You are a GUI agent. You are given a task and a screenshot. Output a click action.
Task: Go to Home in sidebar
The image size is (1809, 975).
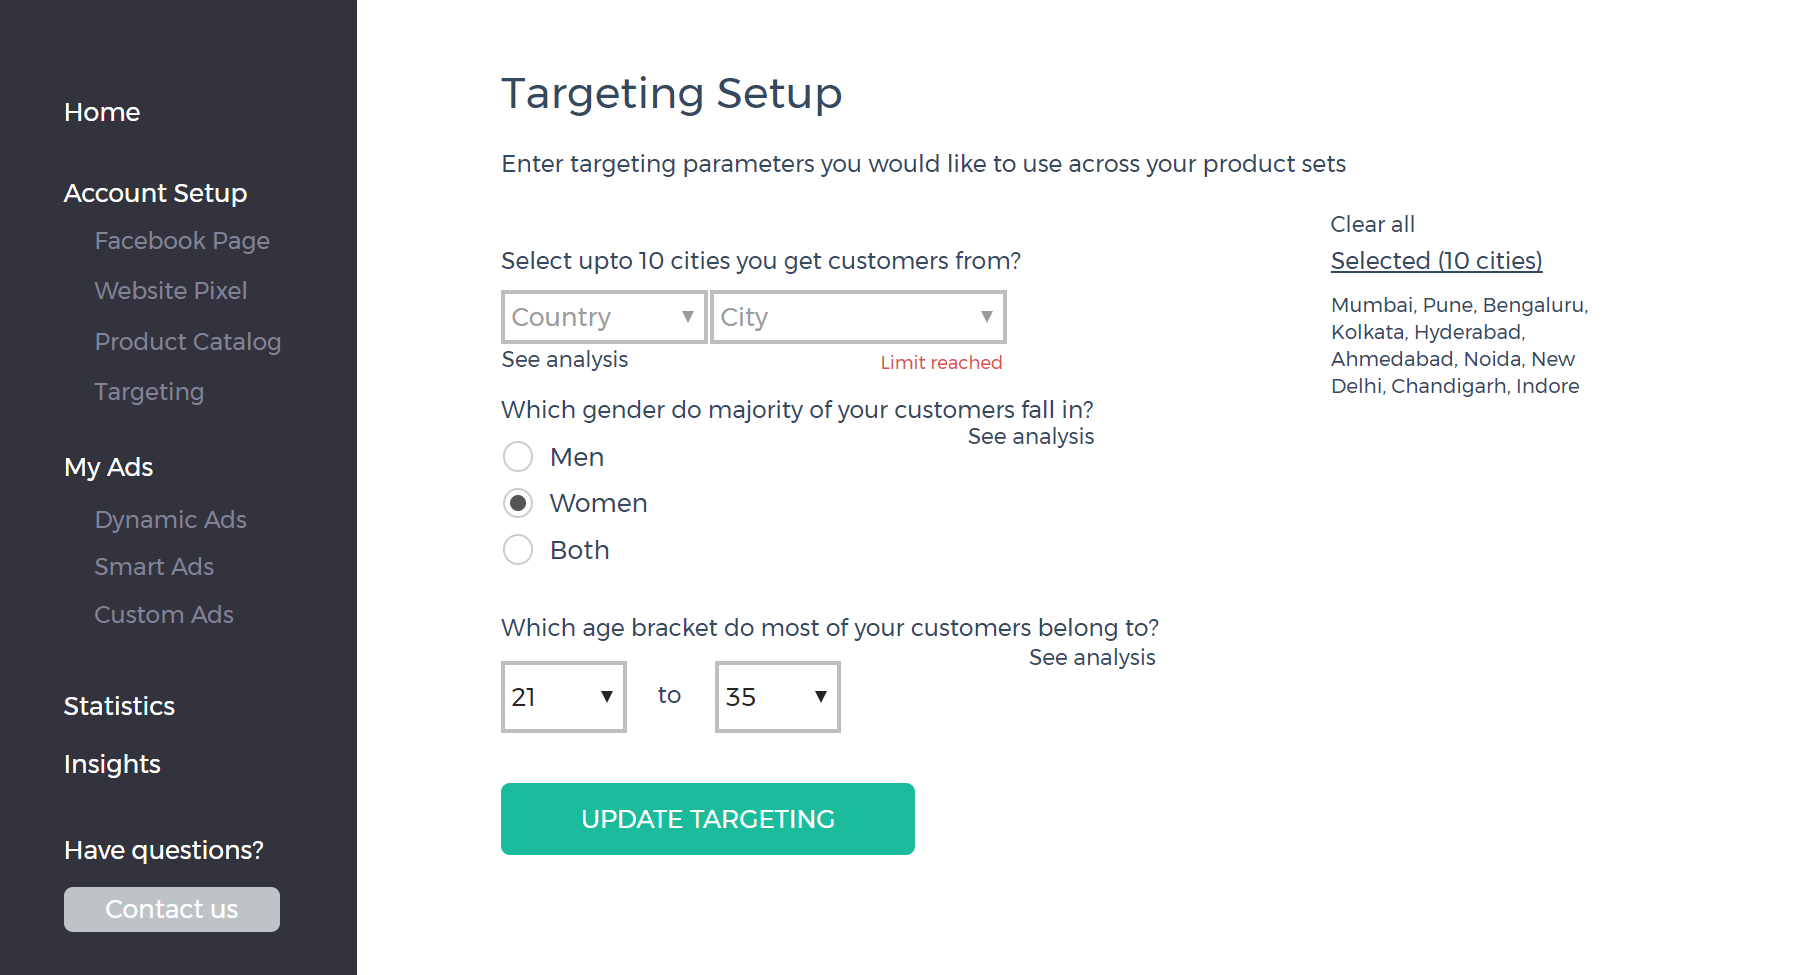pyautogui.click(x=102, y=112)
